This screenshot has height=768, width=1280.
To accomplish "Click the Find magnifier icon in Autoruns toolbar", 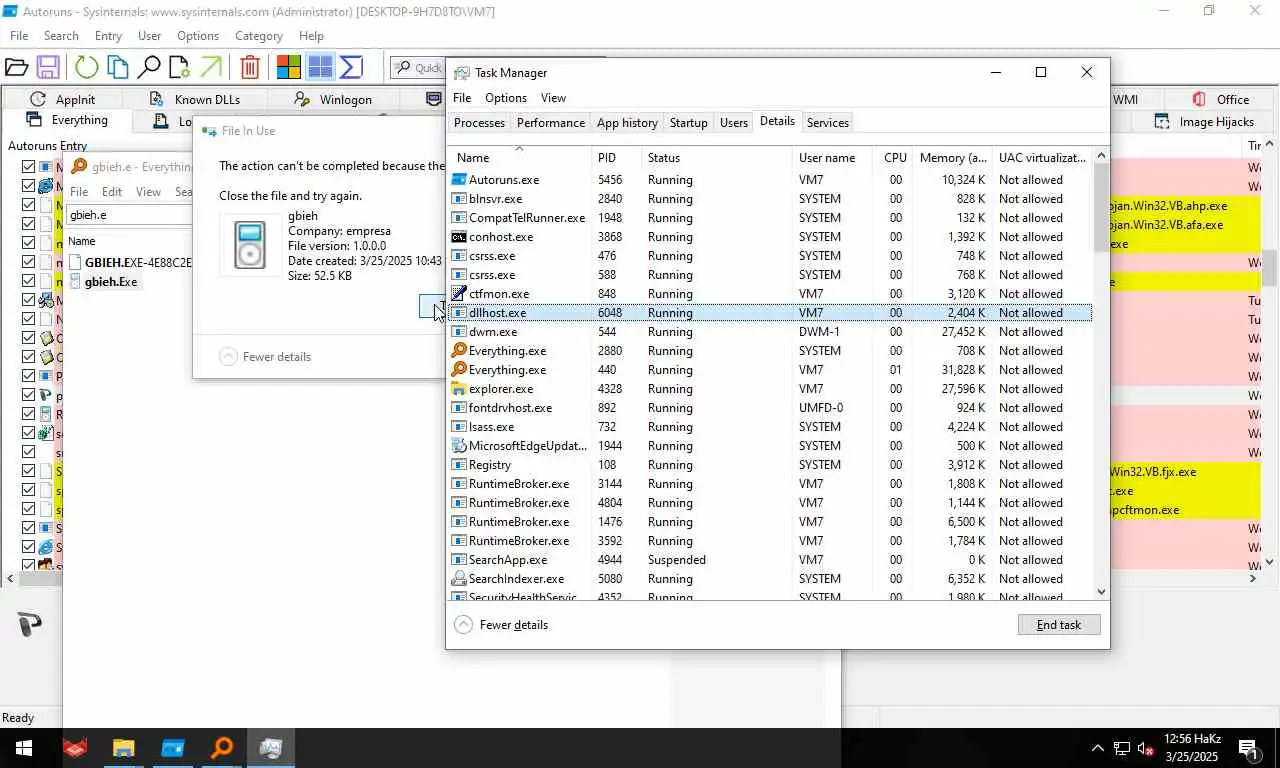I will coord(149,67).
